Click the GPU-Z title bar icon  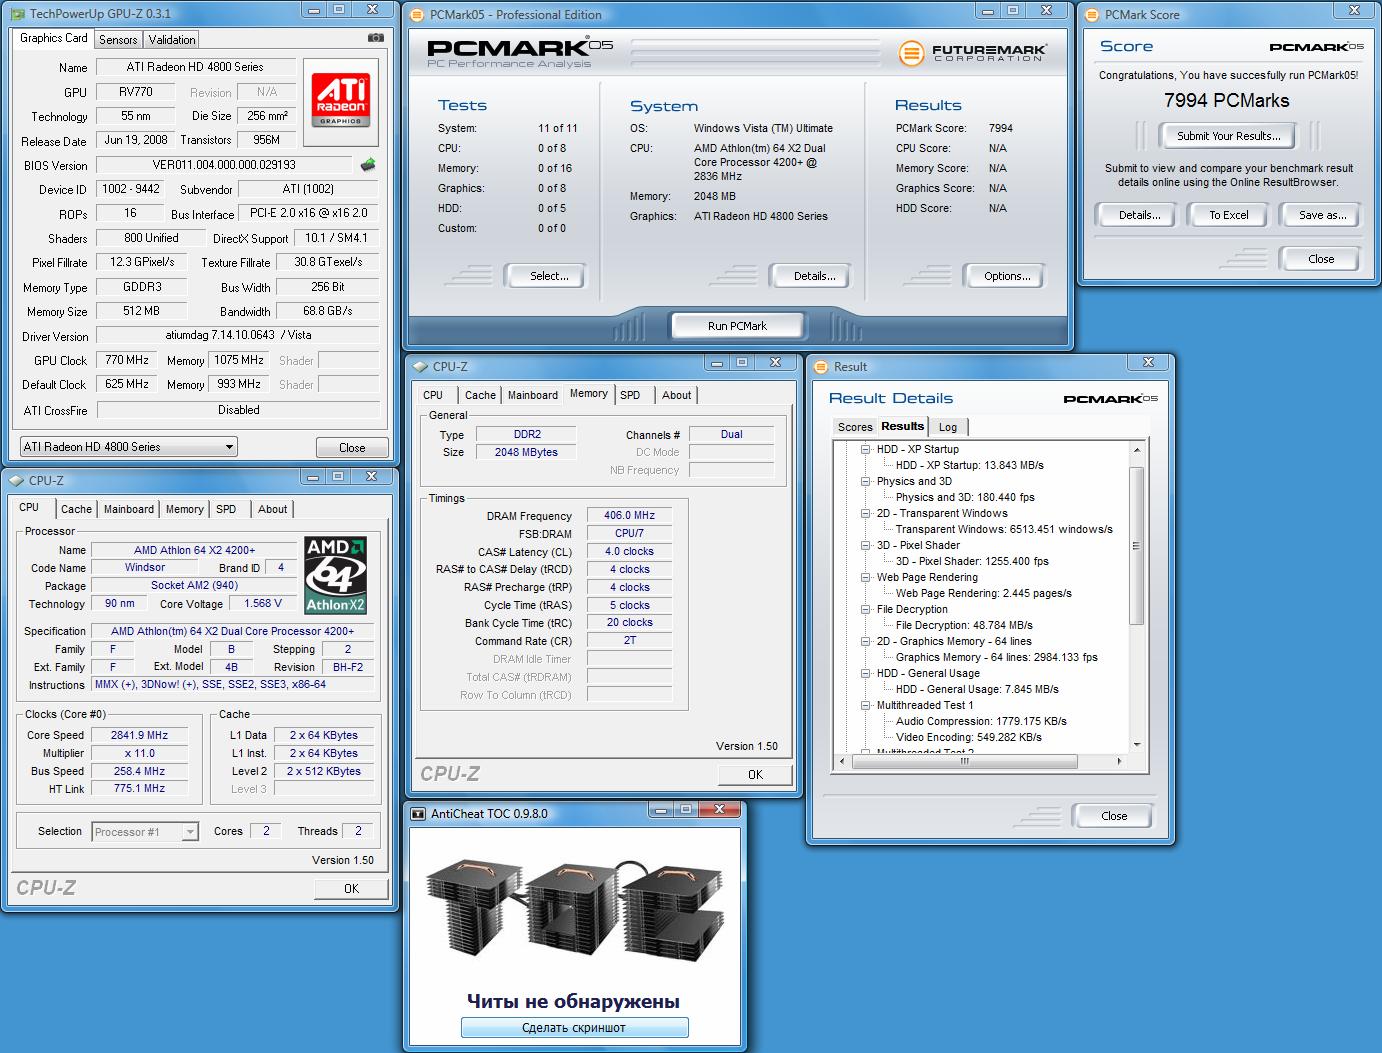click(x=18, y=13)
